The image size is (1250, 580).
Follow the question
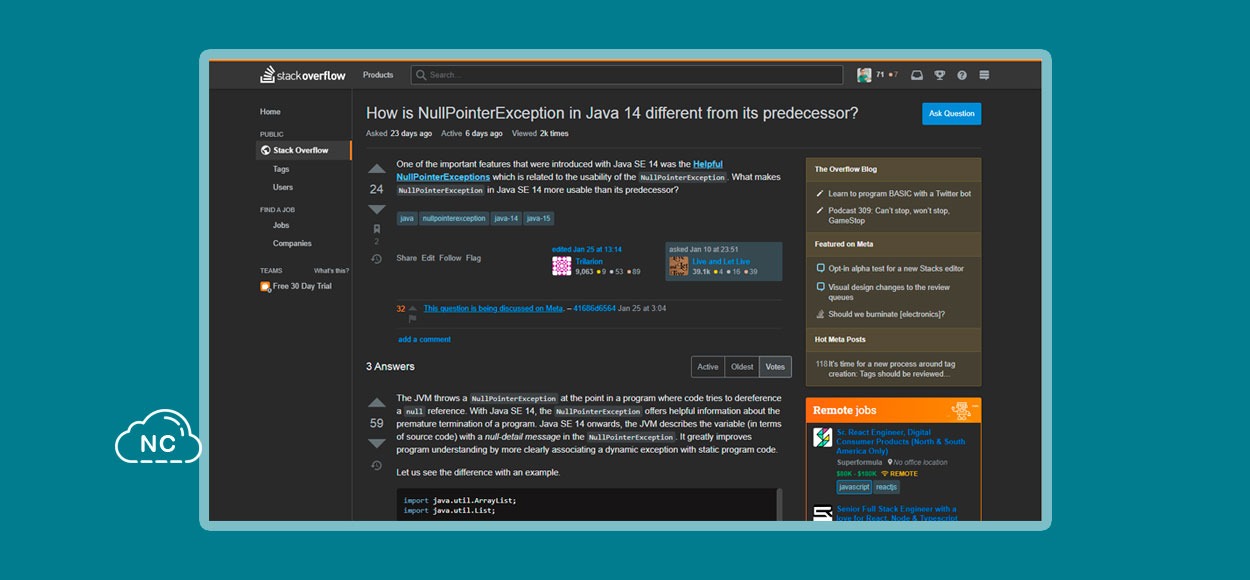(450, 258)
